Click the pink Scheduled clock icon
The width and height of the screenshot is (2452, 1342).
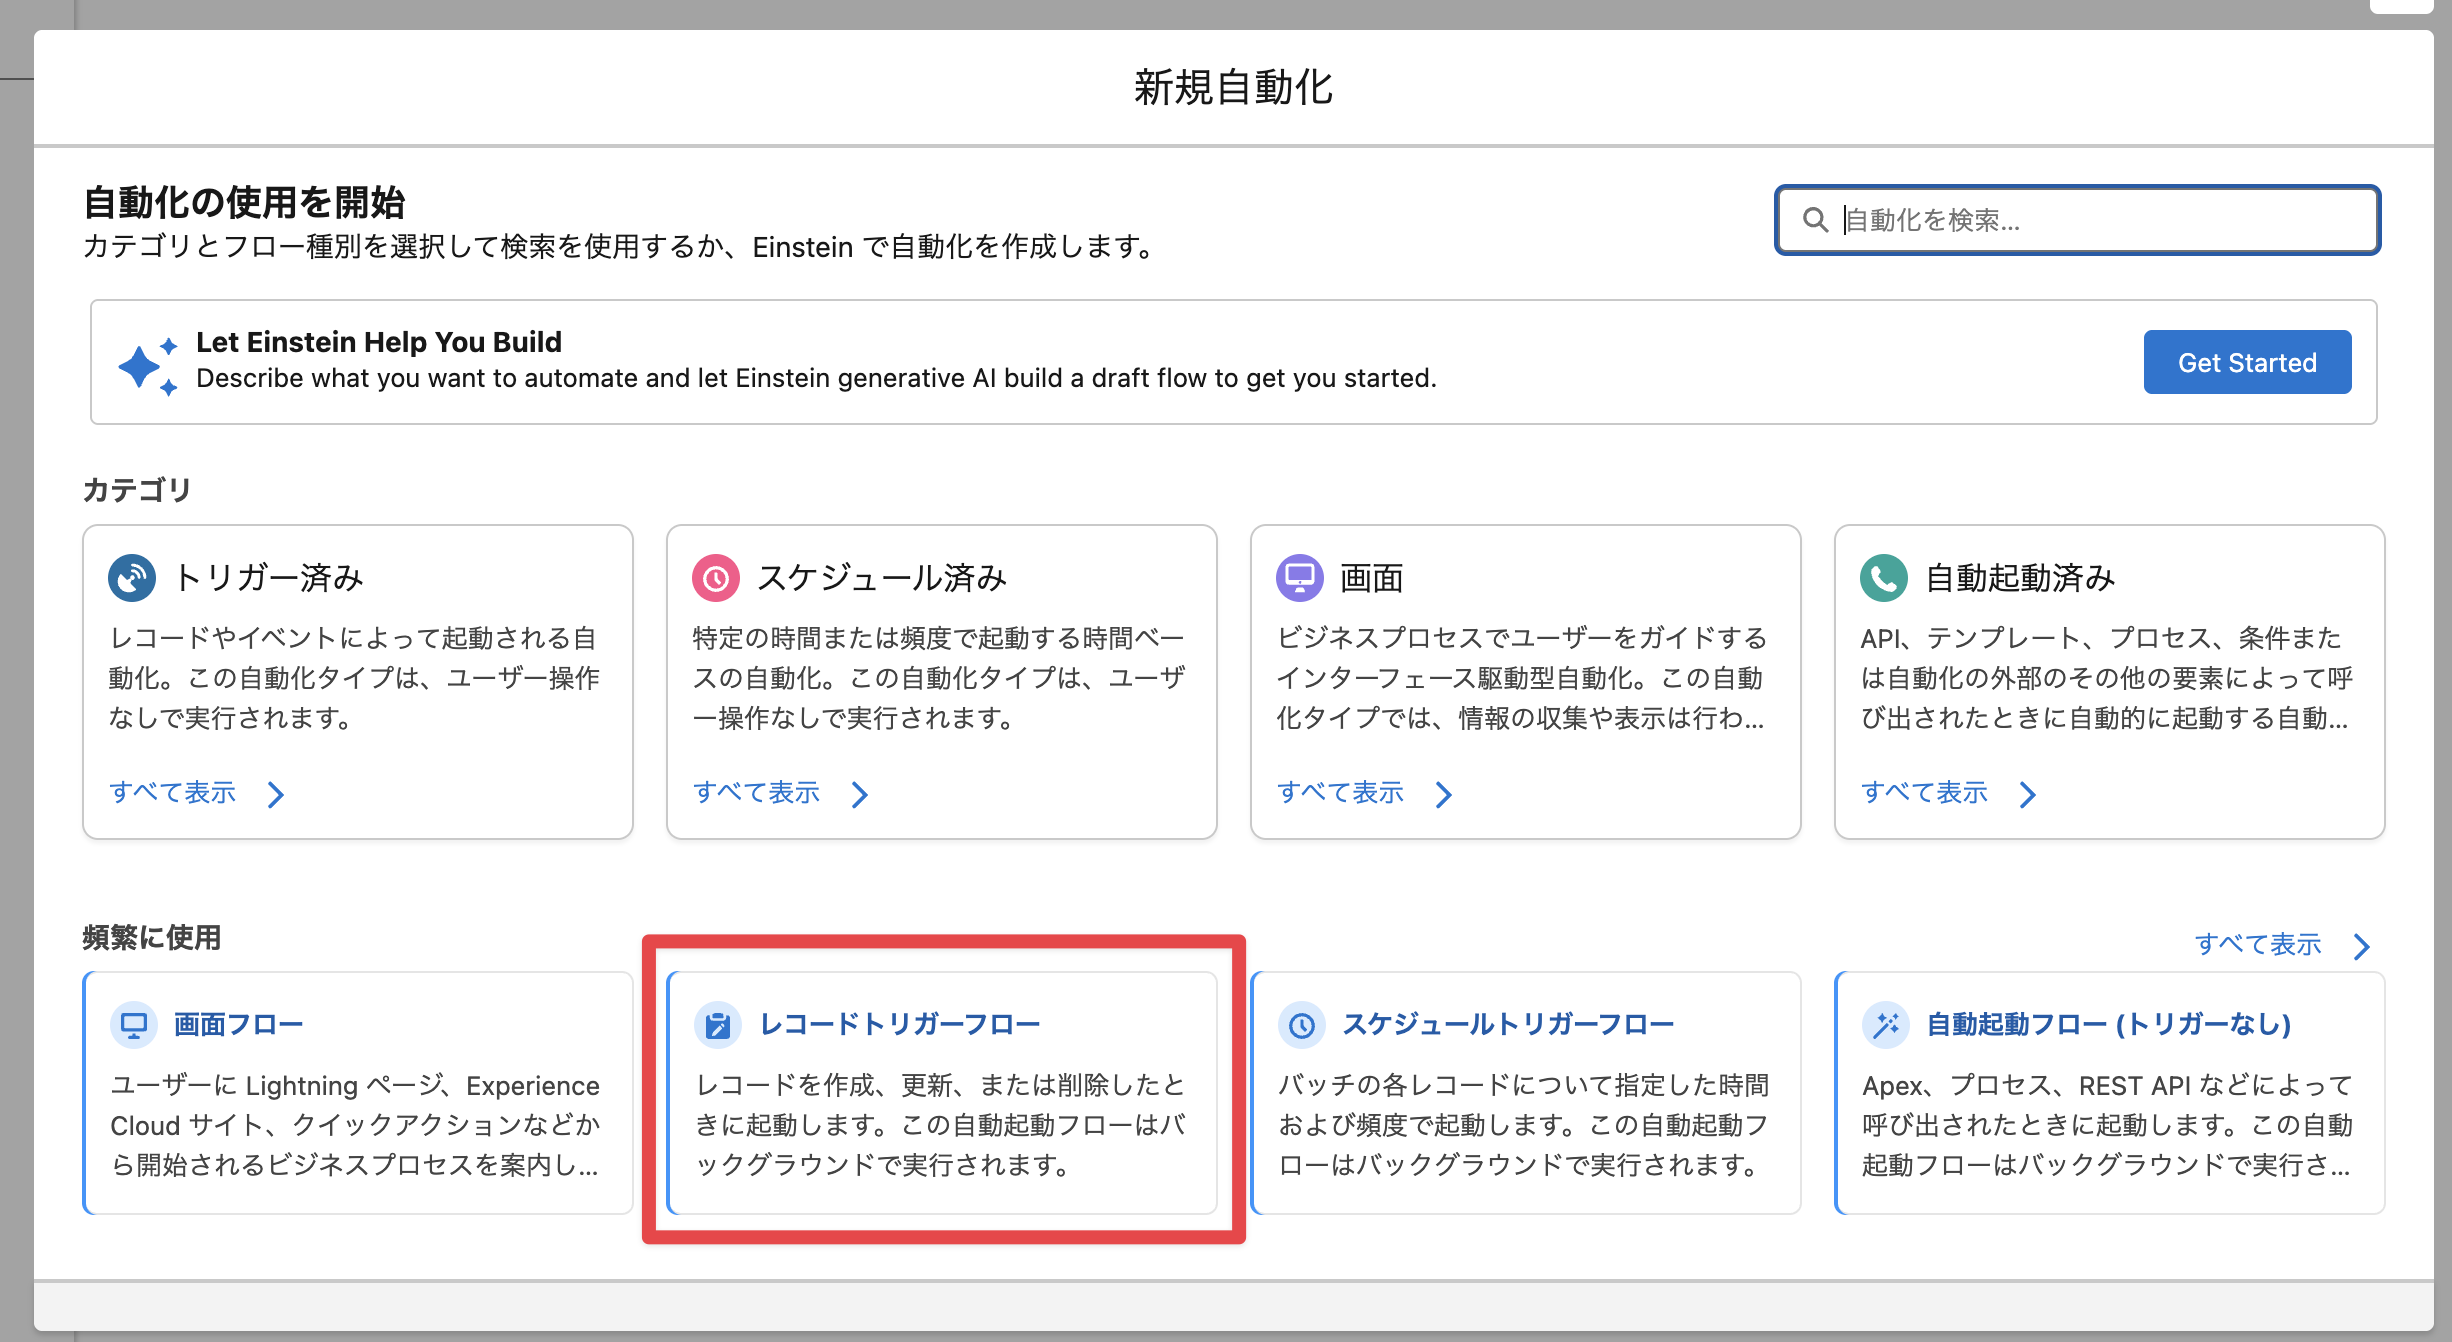716,578
